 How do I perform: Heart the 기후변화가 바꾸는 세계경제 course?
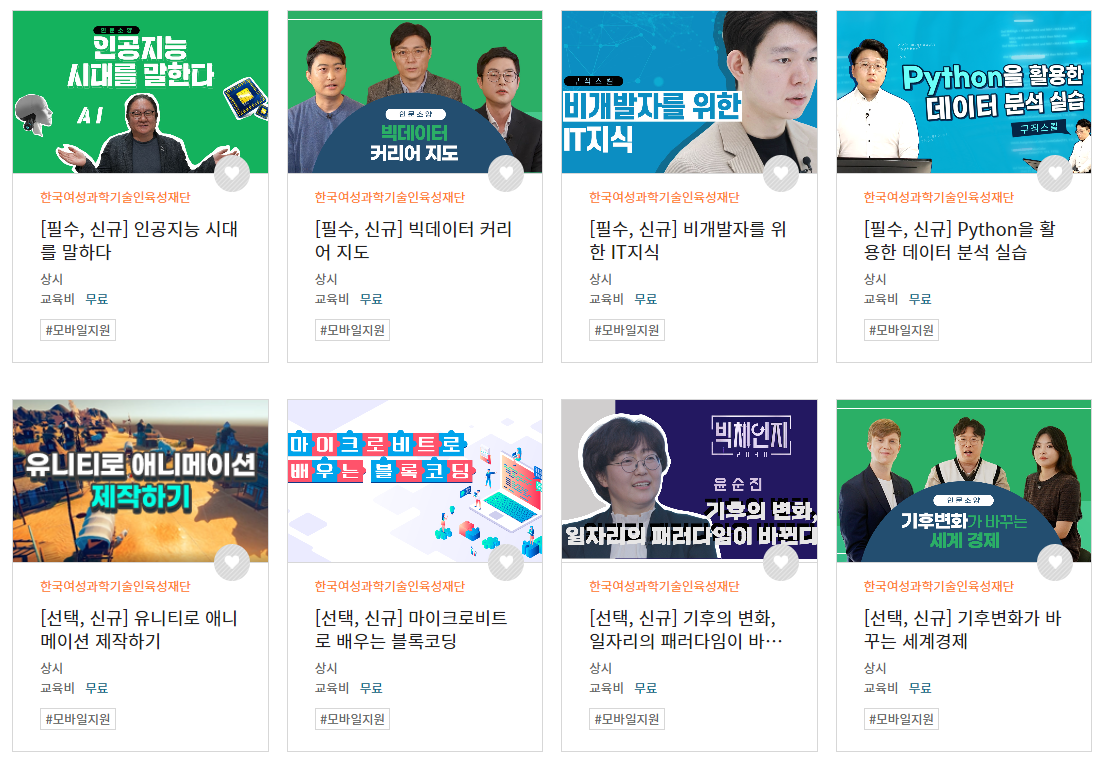point(1055,562)
